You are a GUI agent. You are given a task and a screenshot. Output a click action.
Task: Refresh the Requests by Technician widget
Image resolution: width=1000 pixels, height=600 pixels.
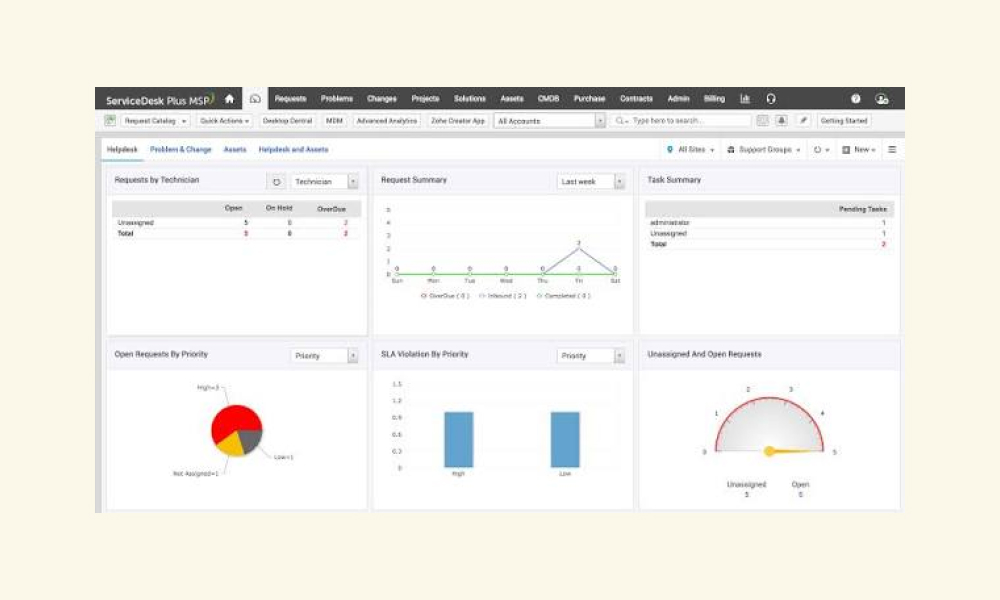pos(276,182)
